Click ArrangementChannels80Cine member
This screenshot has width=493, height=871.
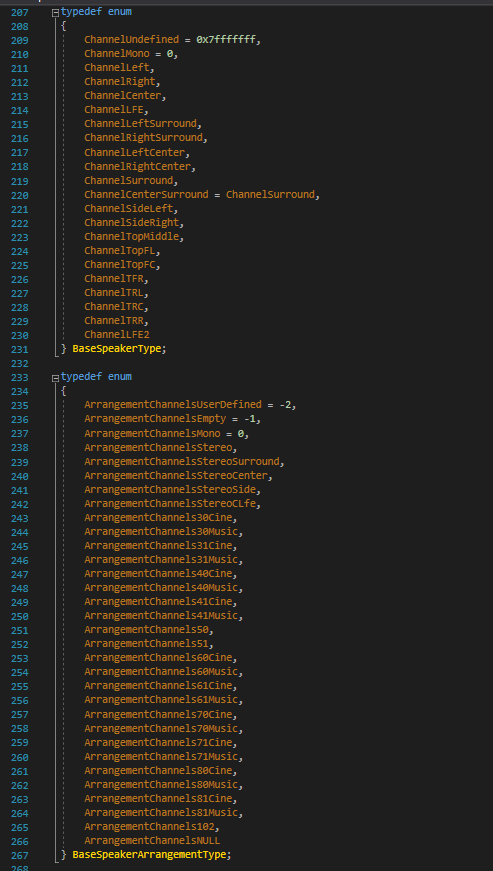[x=158, y=771]
